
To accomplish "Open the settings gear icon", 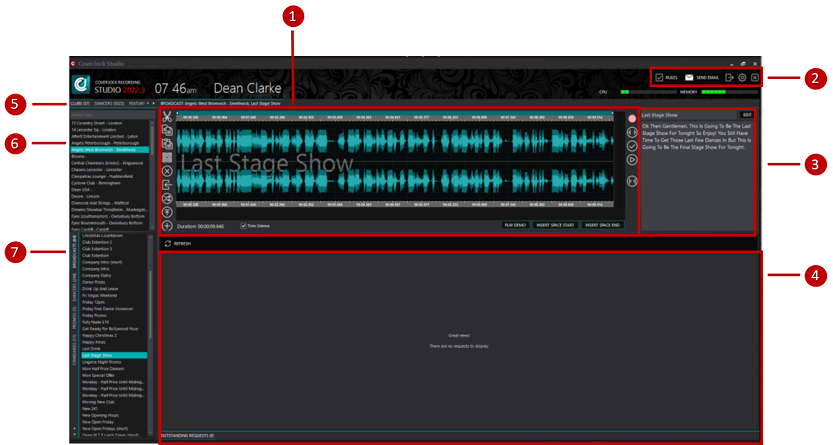I will [x=743, y=77].
